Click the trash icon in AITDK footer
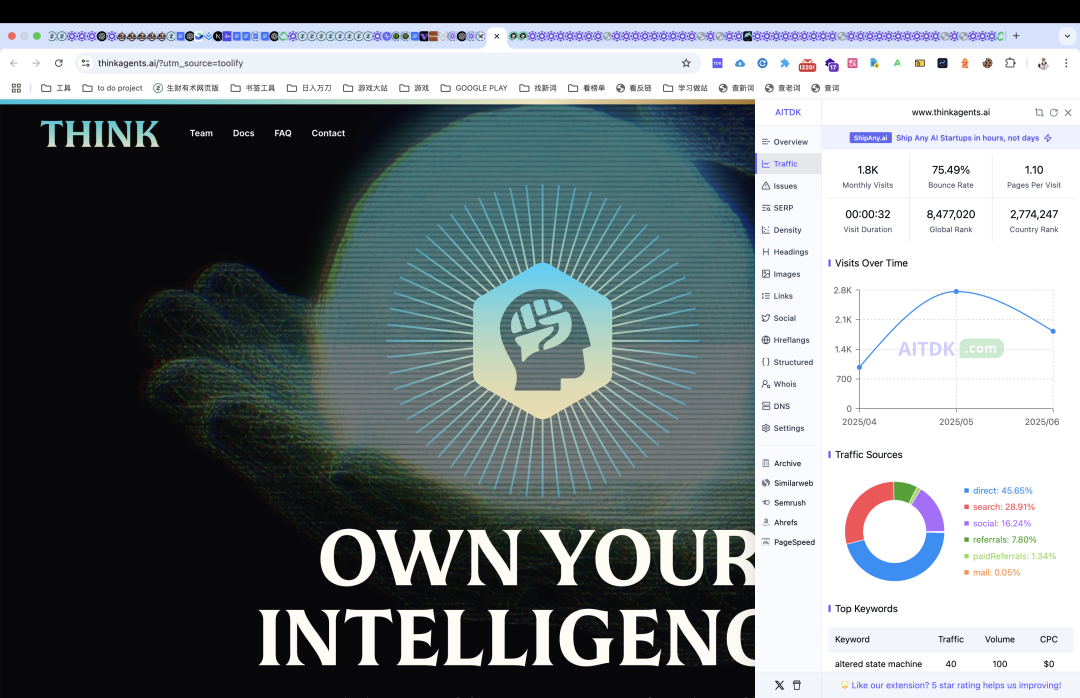The height and width of the screenshot is (698, 1080). [797, 686]
